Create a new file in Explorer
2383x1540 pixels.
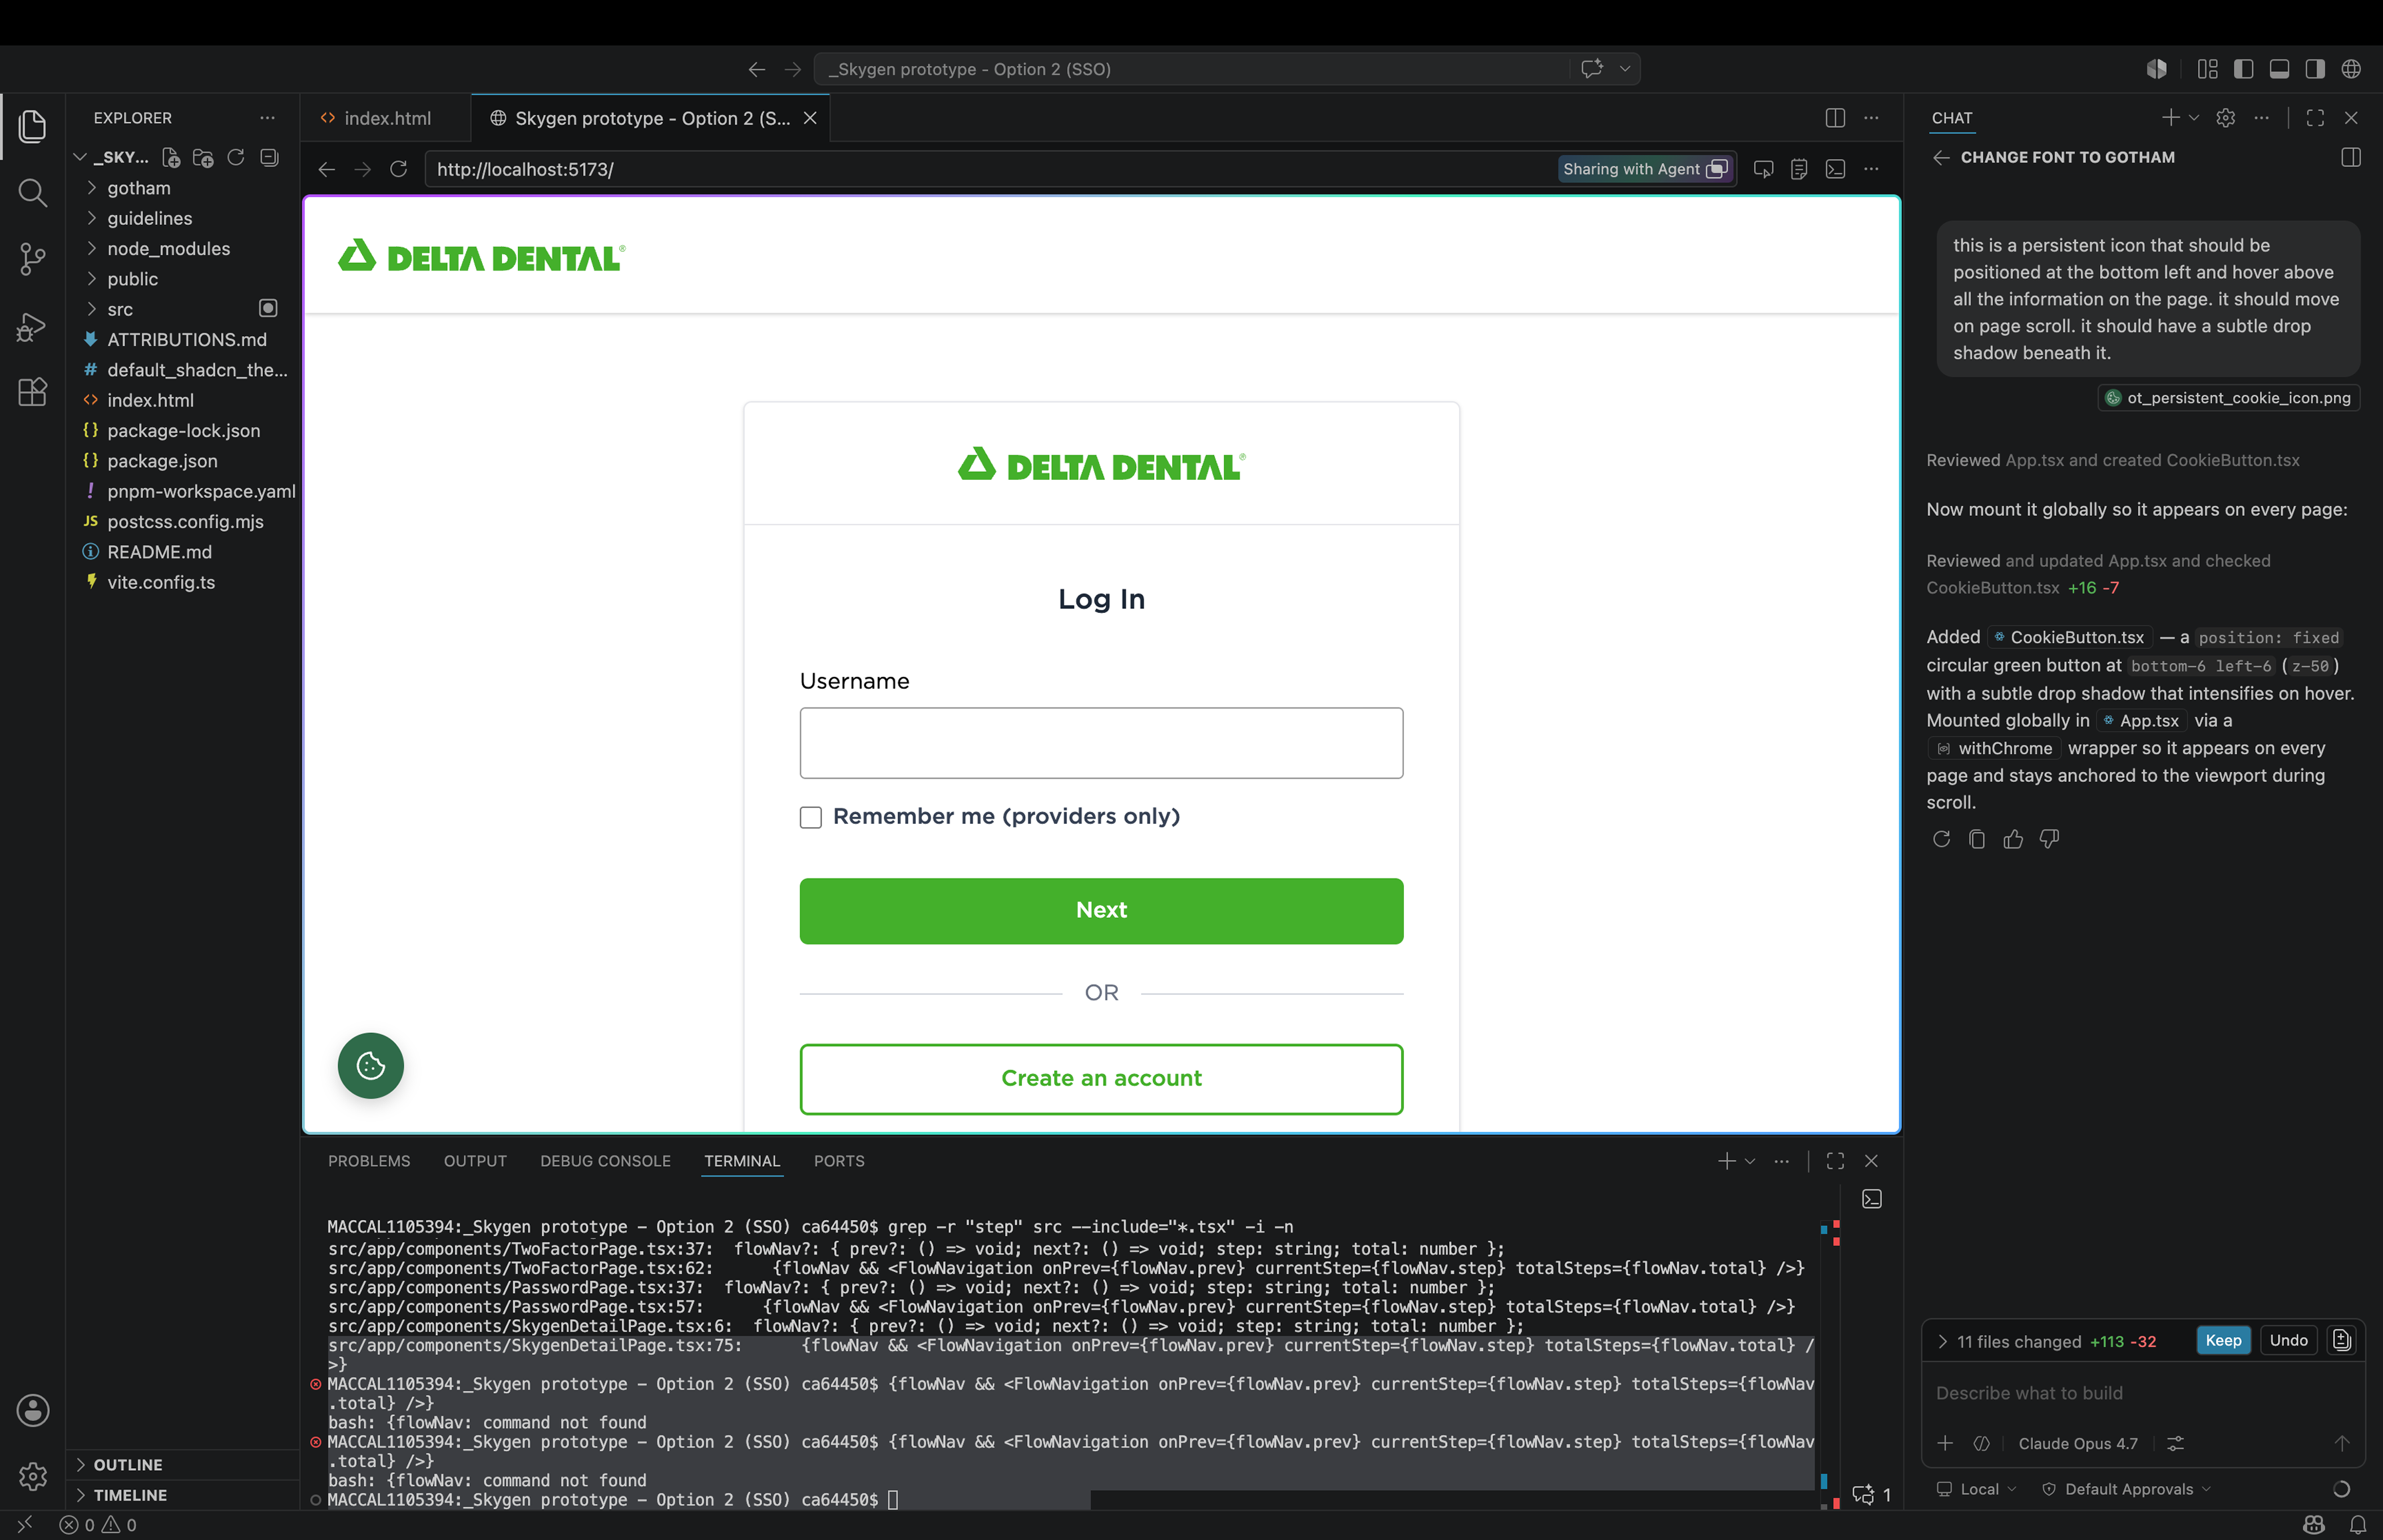pyautogui.click(x=171, y=157)
